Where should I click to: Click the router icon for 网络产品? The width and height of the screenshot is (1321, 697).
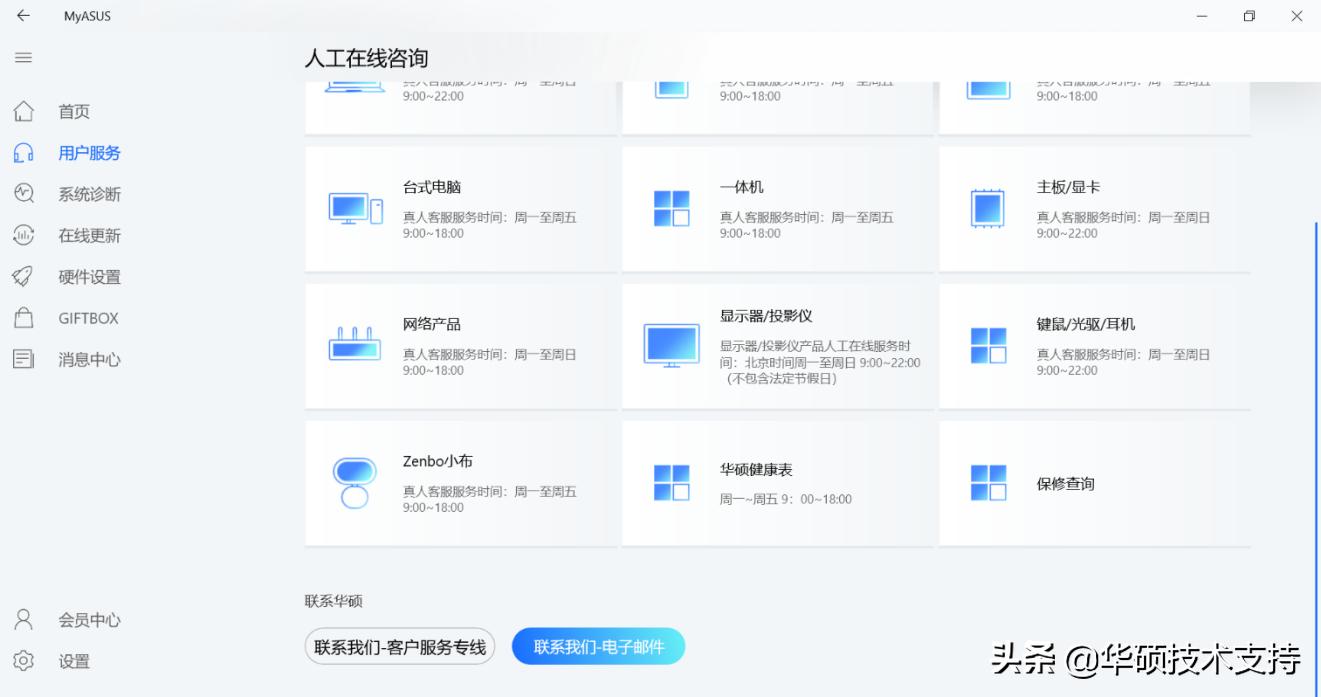coord(354,341)
